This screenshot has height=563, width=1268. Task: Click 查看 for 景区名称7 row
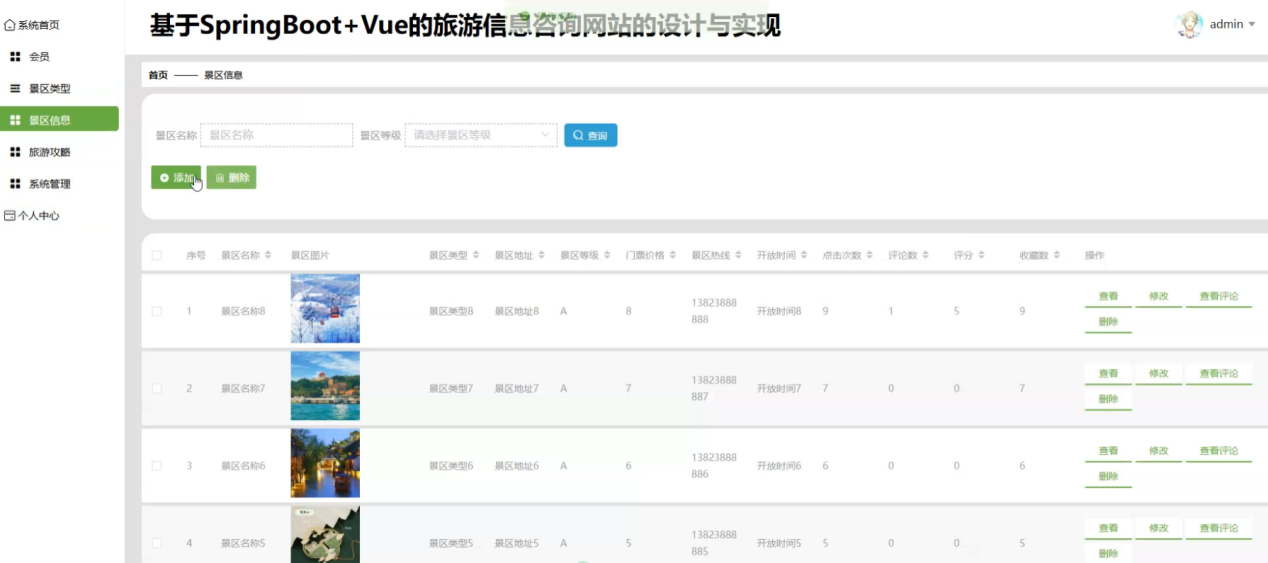point(1108,374)
